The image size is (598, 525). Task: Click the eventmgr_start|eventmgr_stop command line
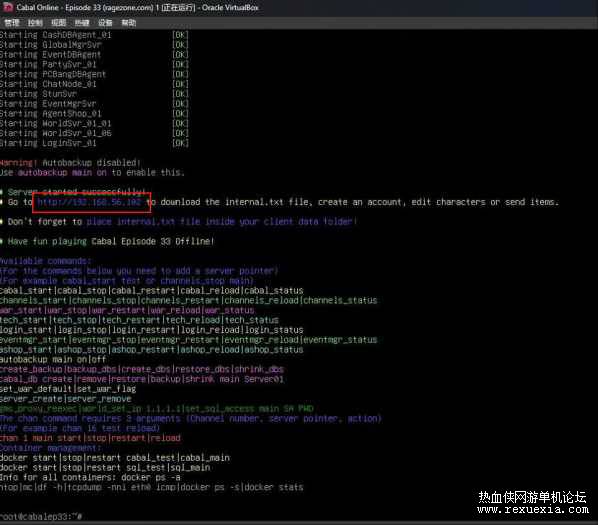tap(188, 340)
